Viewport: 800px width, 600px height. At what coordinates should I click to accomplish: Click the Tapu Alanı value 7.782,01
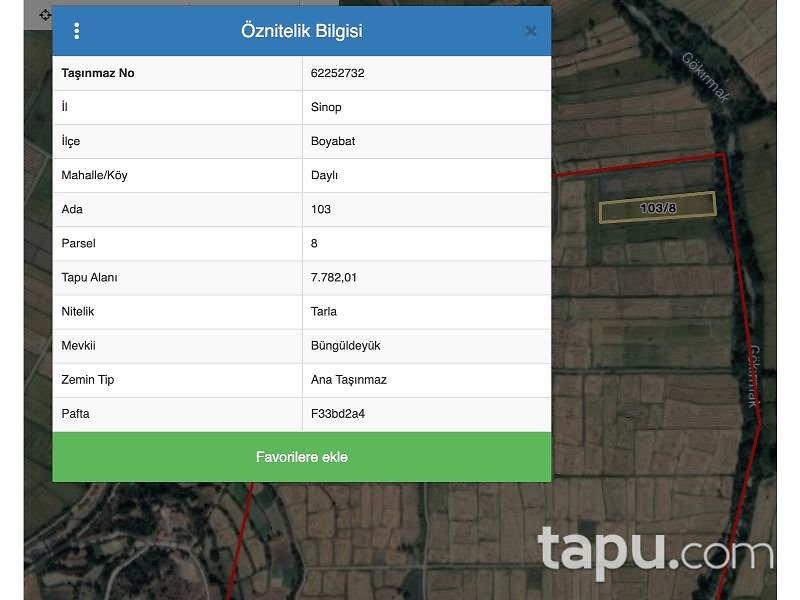tap(333, 277)
